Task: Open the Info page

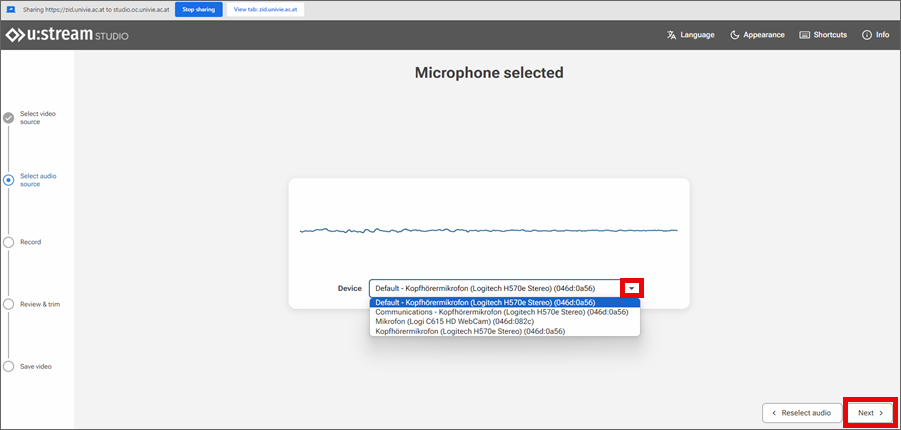Action: pyautogui.click(x=874, y=35)
